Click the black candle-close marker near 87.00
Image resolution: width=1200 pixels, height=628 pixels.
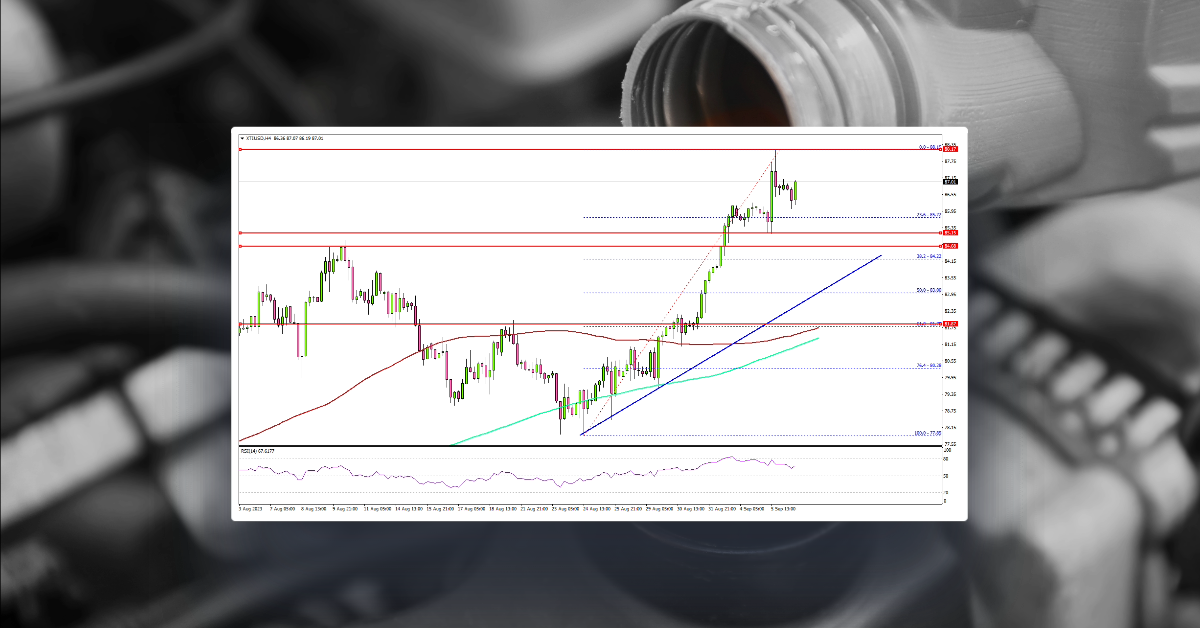pyautogui.click(x=948, y=180)
